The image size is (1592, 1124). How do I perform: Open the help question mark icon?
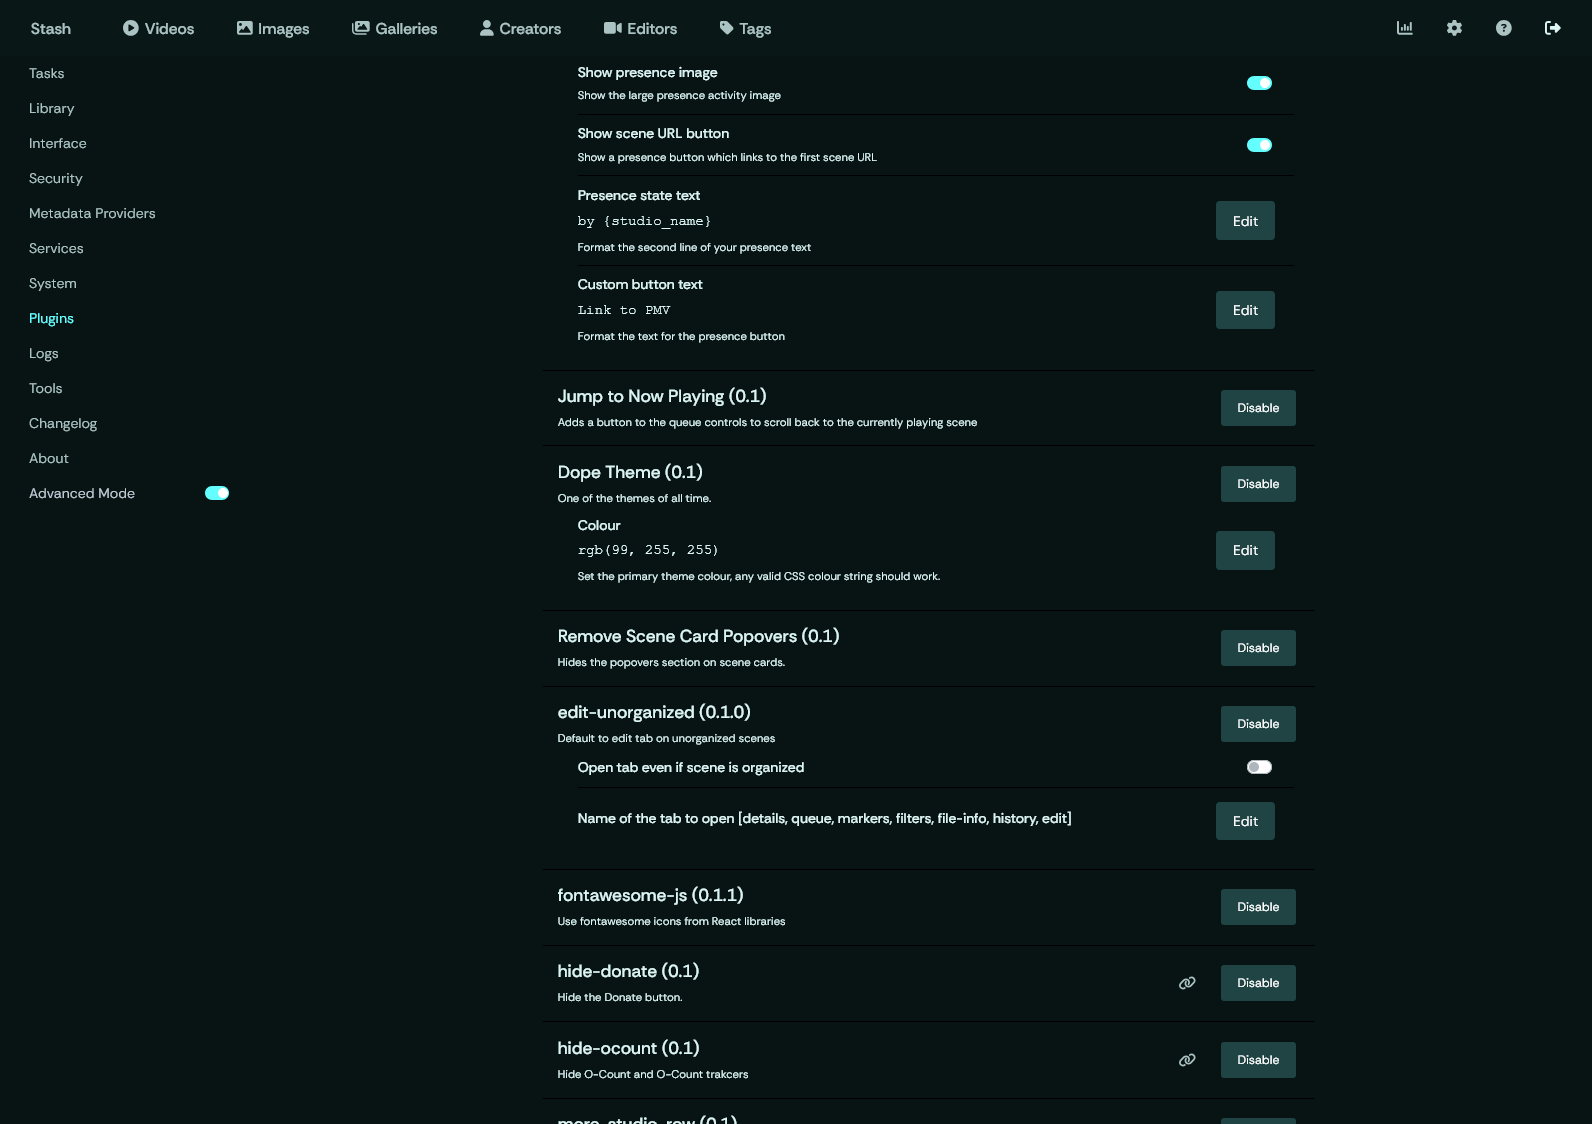[1503, 28]
